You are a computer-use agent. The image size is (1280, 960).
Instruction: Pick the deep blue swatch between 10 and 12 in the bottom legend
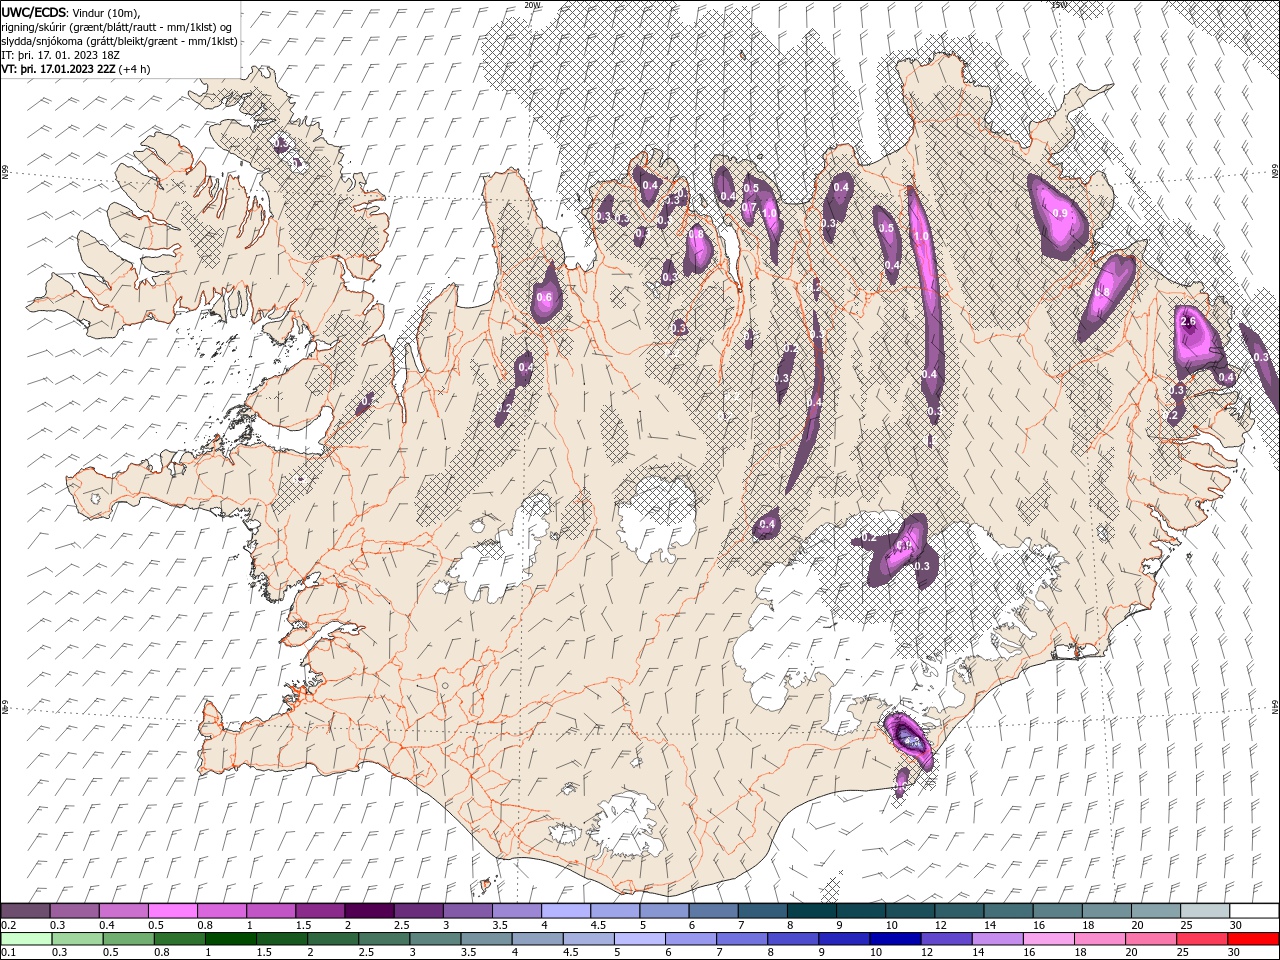click(x=893, y=939)
